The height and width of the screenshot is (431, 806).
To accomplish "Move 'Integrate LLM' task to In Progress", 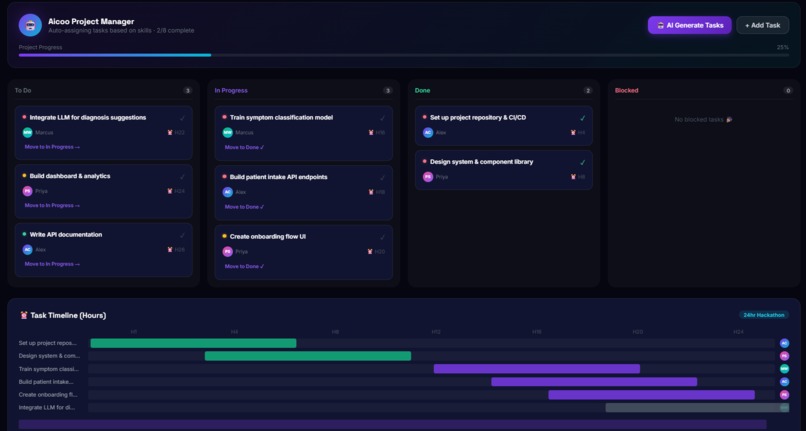I will click(52, 147).
